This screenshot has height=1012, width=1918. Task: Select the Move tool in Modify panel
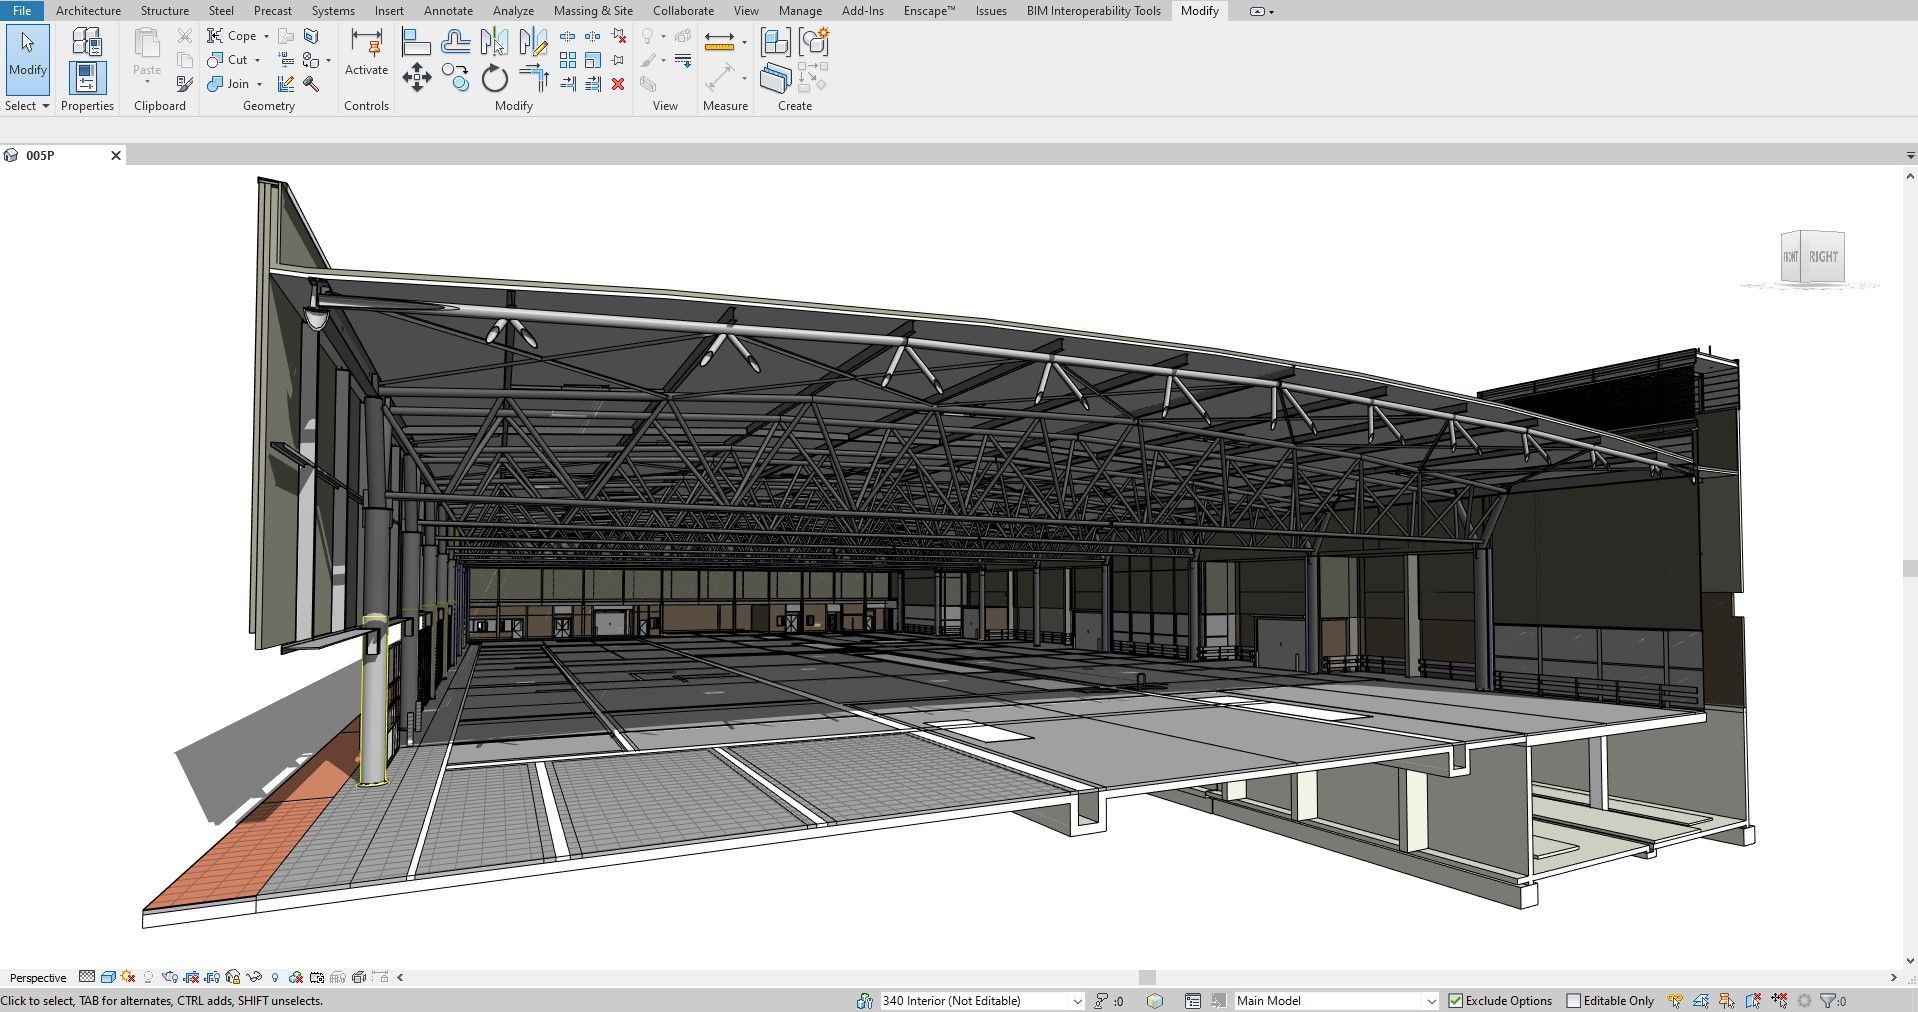(x=417, y=78)
